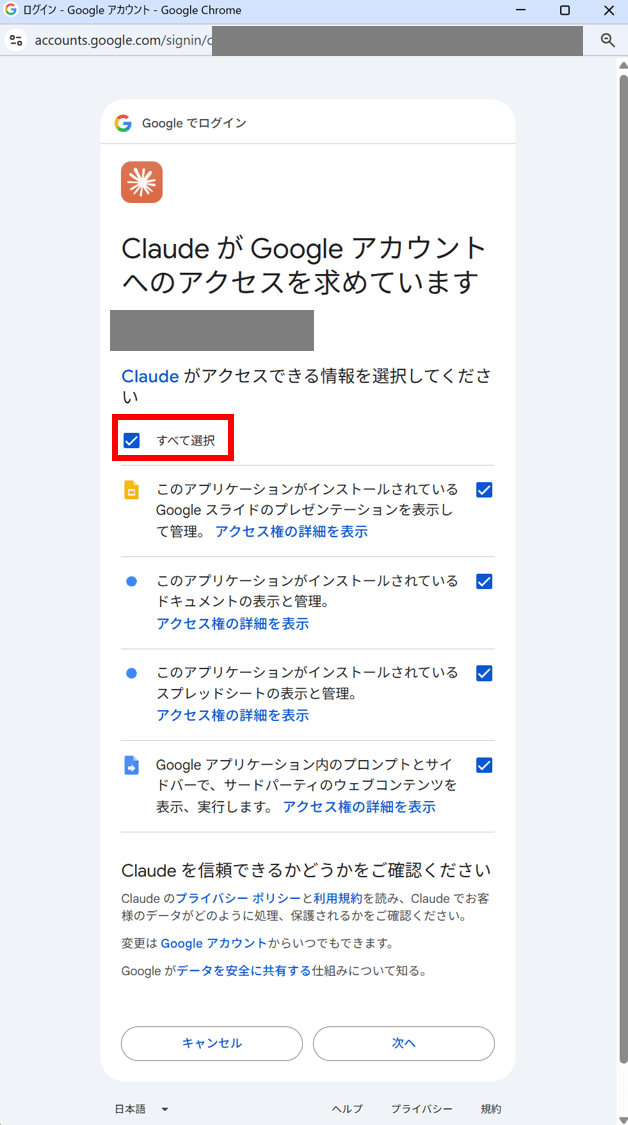The height and width of the screenshot is (1125, 628).
Task: Click the blue Apps Script document icon
Action: pyautogui.click(x=131, y=765)
